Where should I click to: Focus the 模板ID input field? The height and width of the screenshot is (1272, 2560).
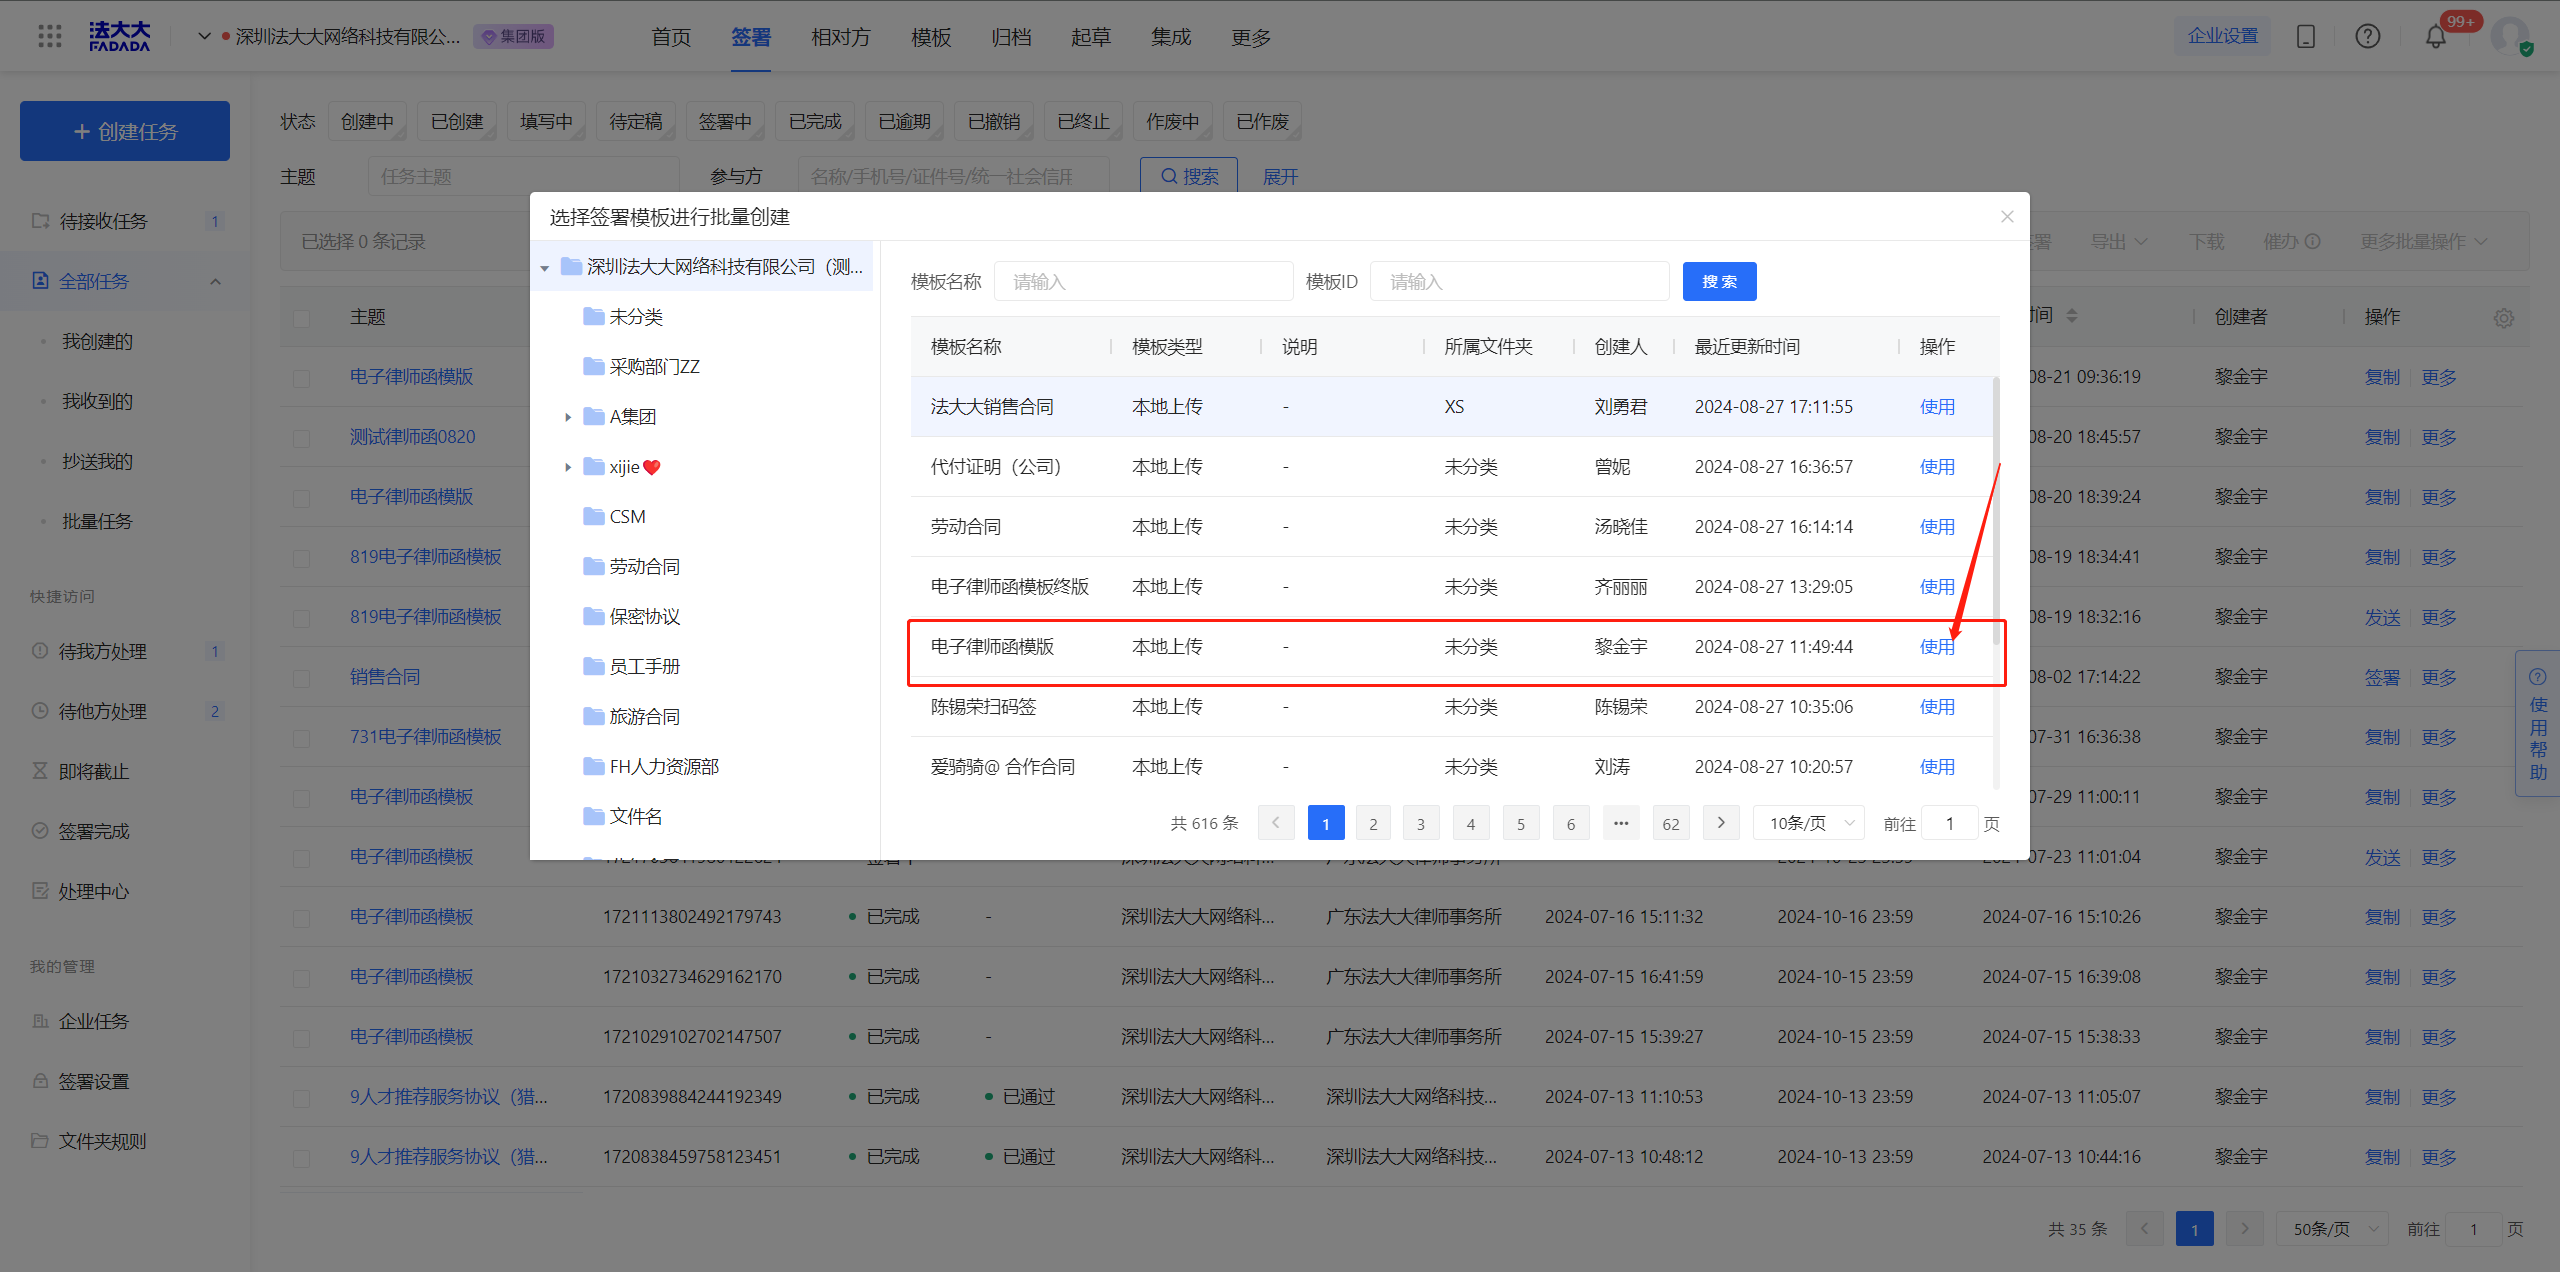click(x=1519, y=282)
